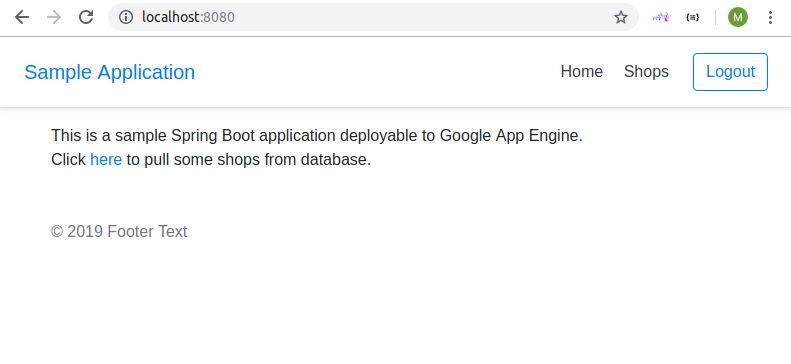
Task: Go back using the browser back arrow
Action: pyautogui.click(x=22, y=18)
